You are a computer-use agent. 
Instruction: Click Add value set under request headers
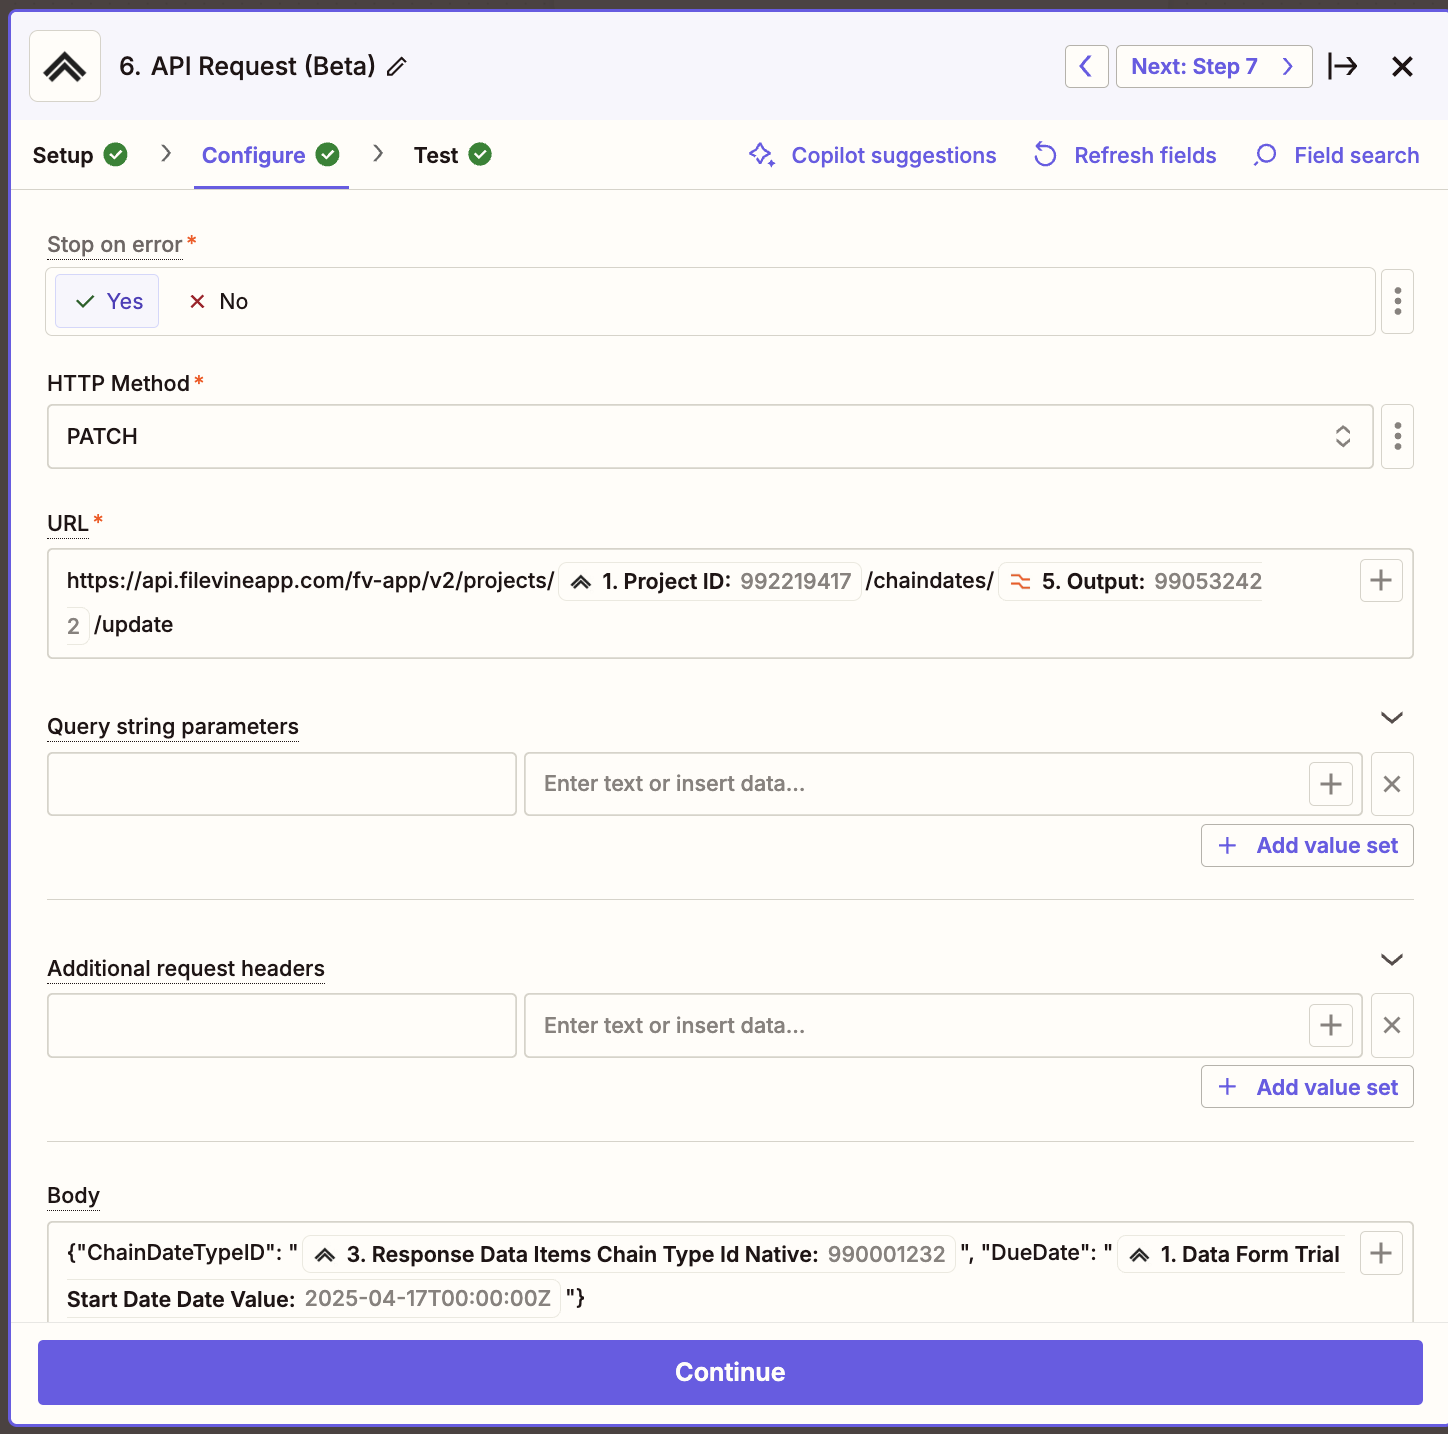tap(1307, 1087)
